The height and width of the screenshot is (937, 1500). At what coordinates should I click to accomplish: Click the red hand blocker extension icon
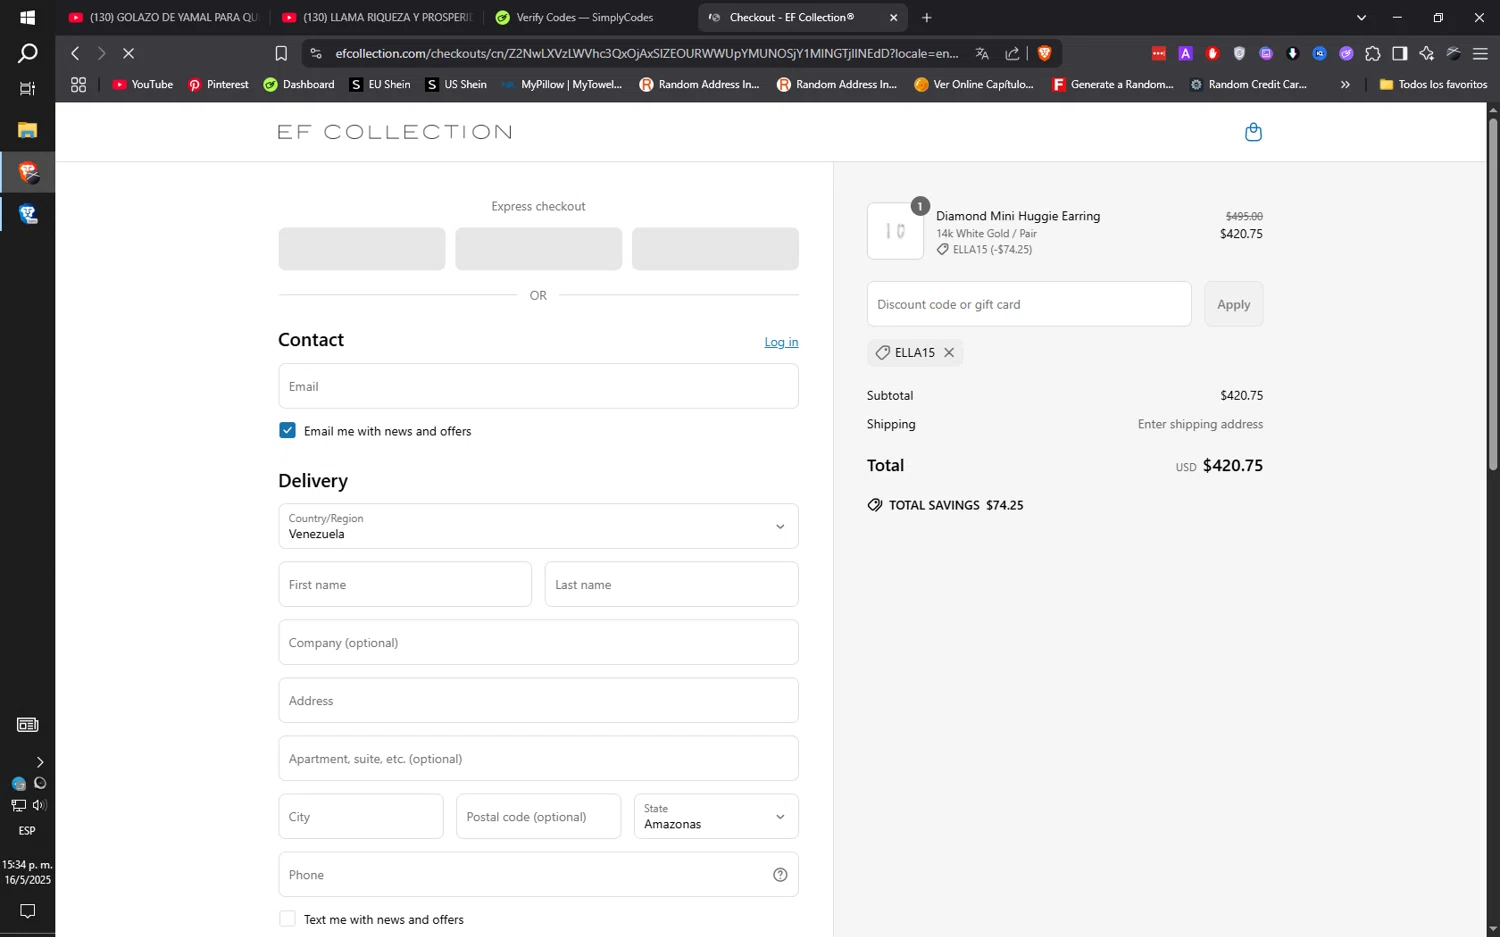coord(1212,53)
